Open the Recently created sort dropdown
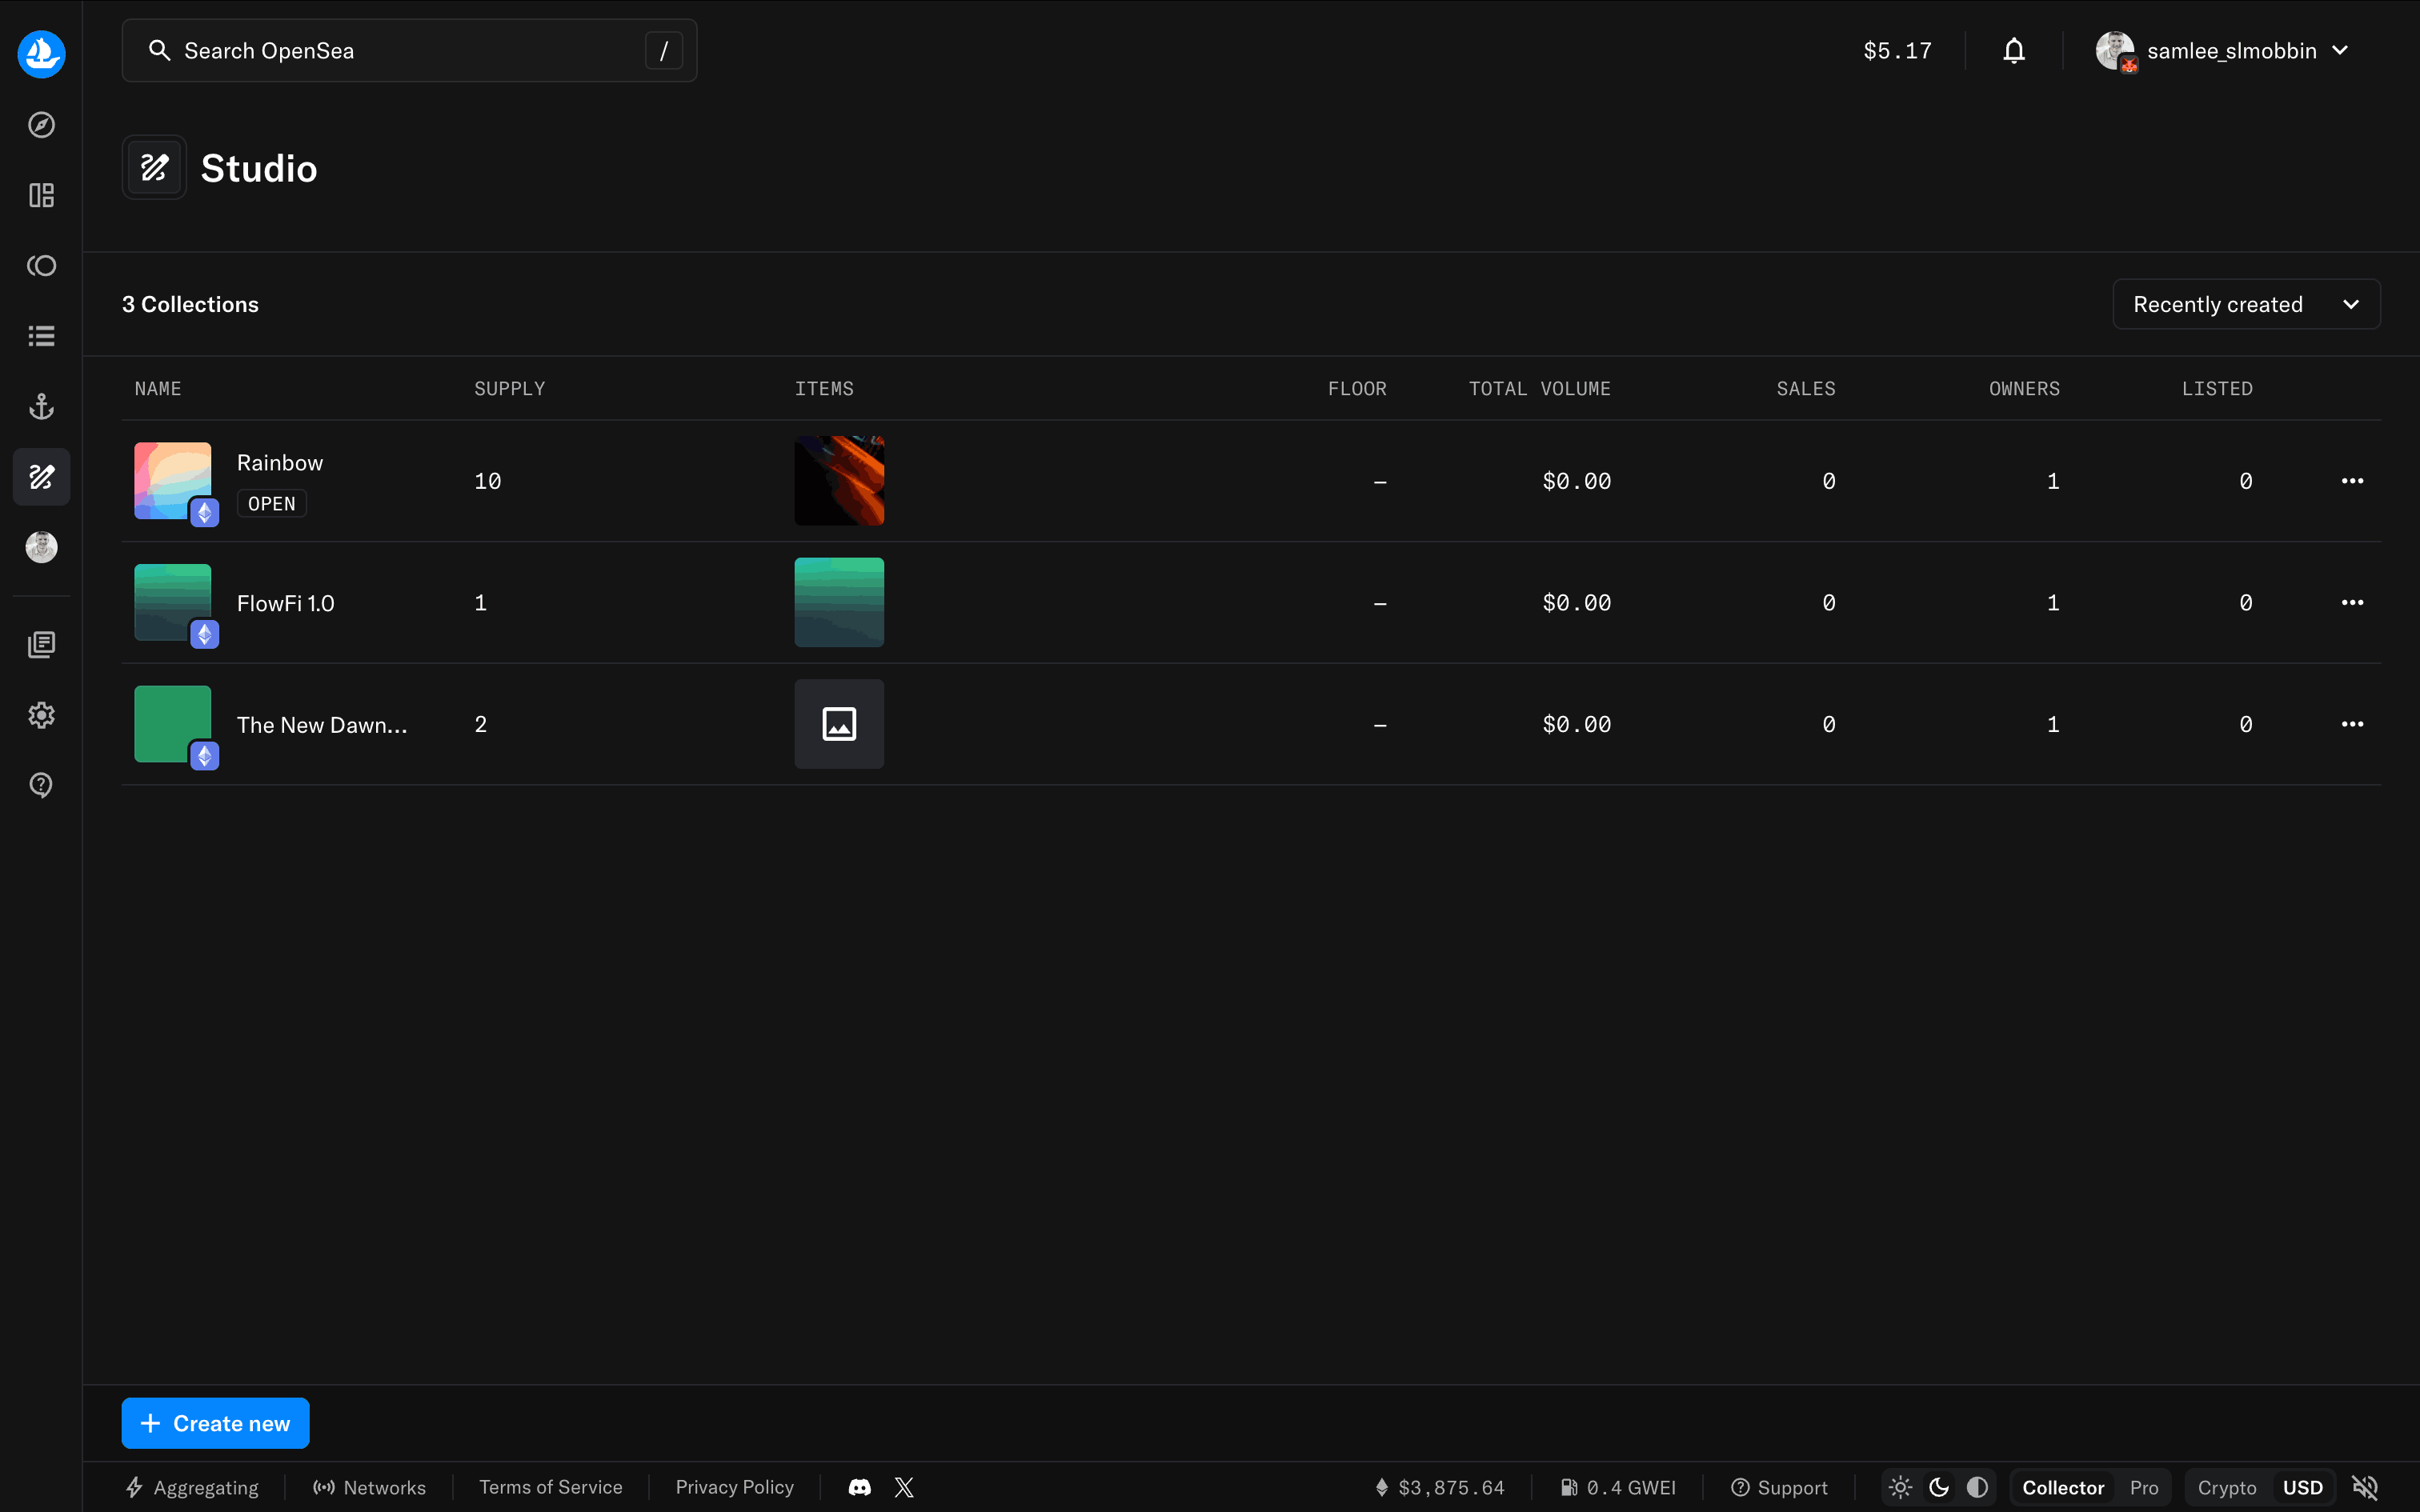 (2245, 304)
